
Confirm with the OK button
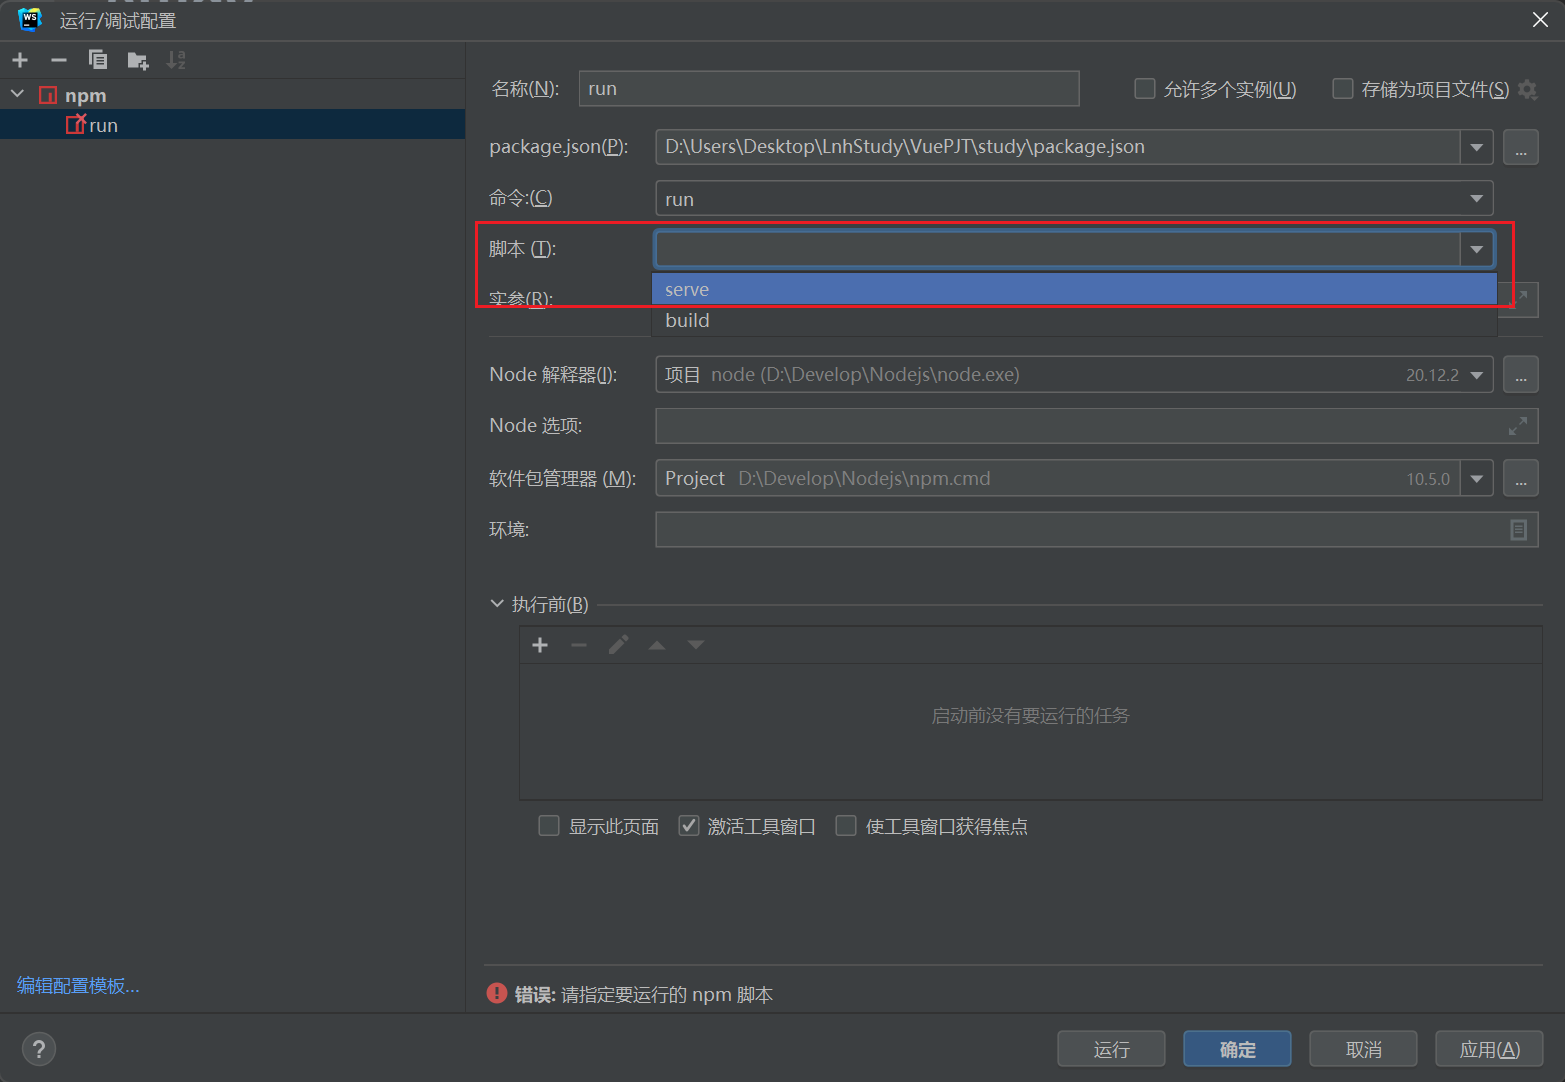1237,1049
